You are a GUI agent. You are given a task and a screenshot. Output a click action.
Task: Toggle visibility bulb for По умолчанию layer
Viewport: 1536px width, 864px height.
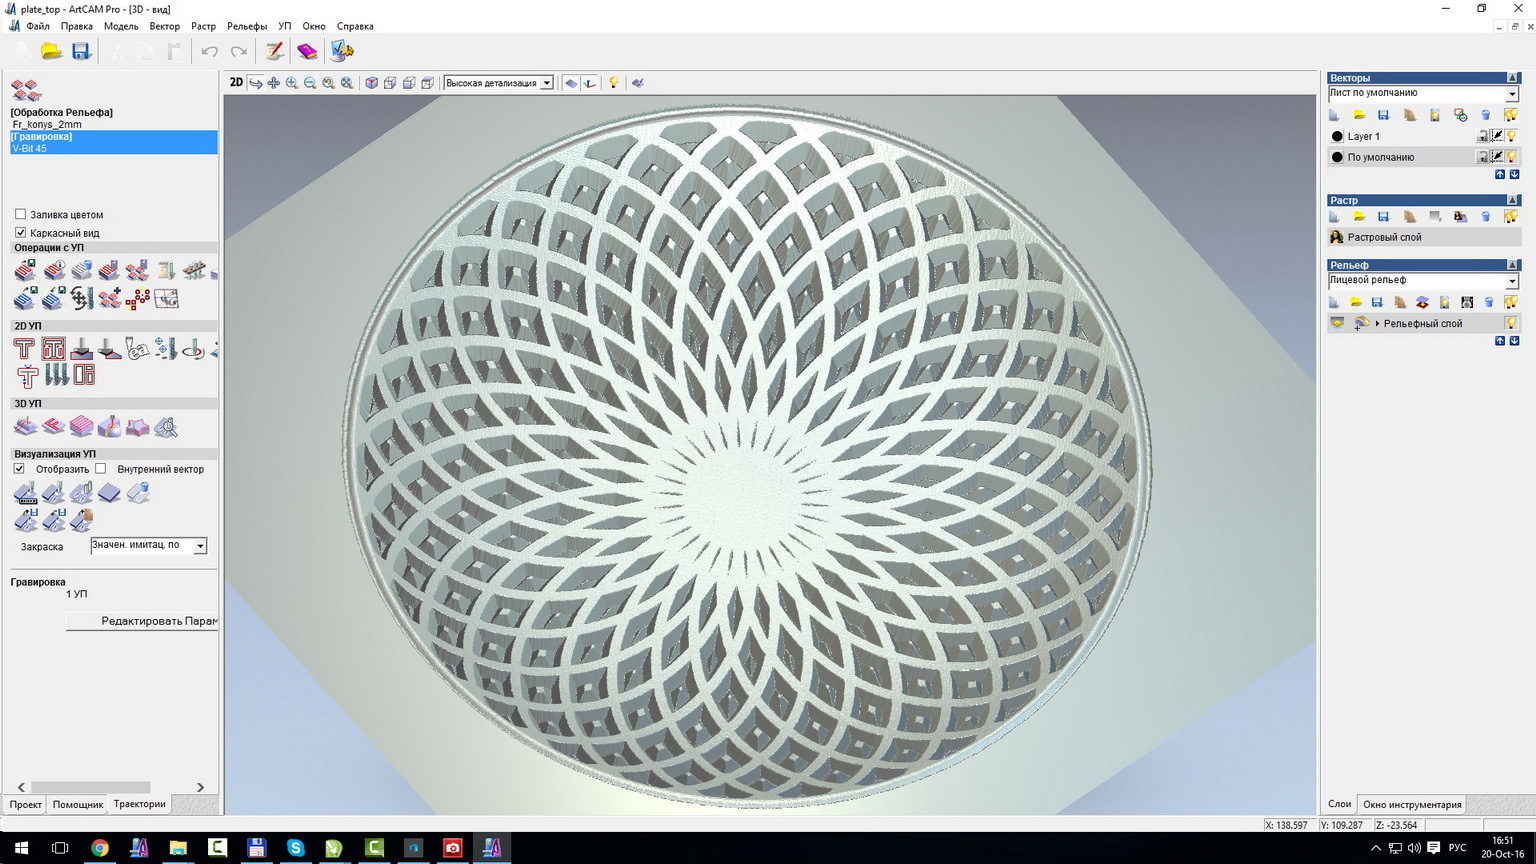[1511, 157]
